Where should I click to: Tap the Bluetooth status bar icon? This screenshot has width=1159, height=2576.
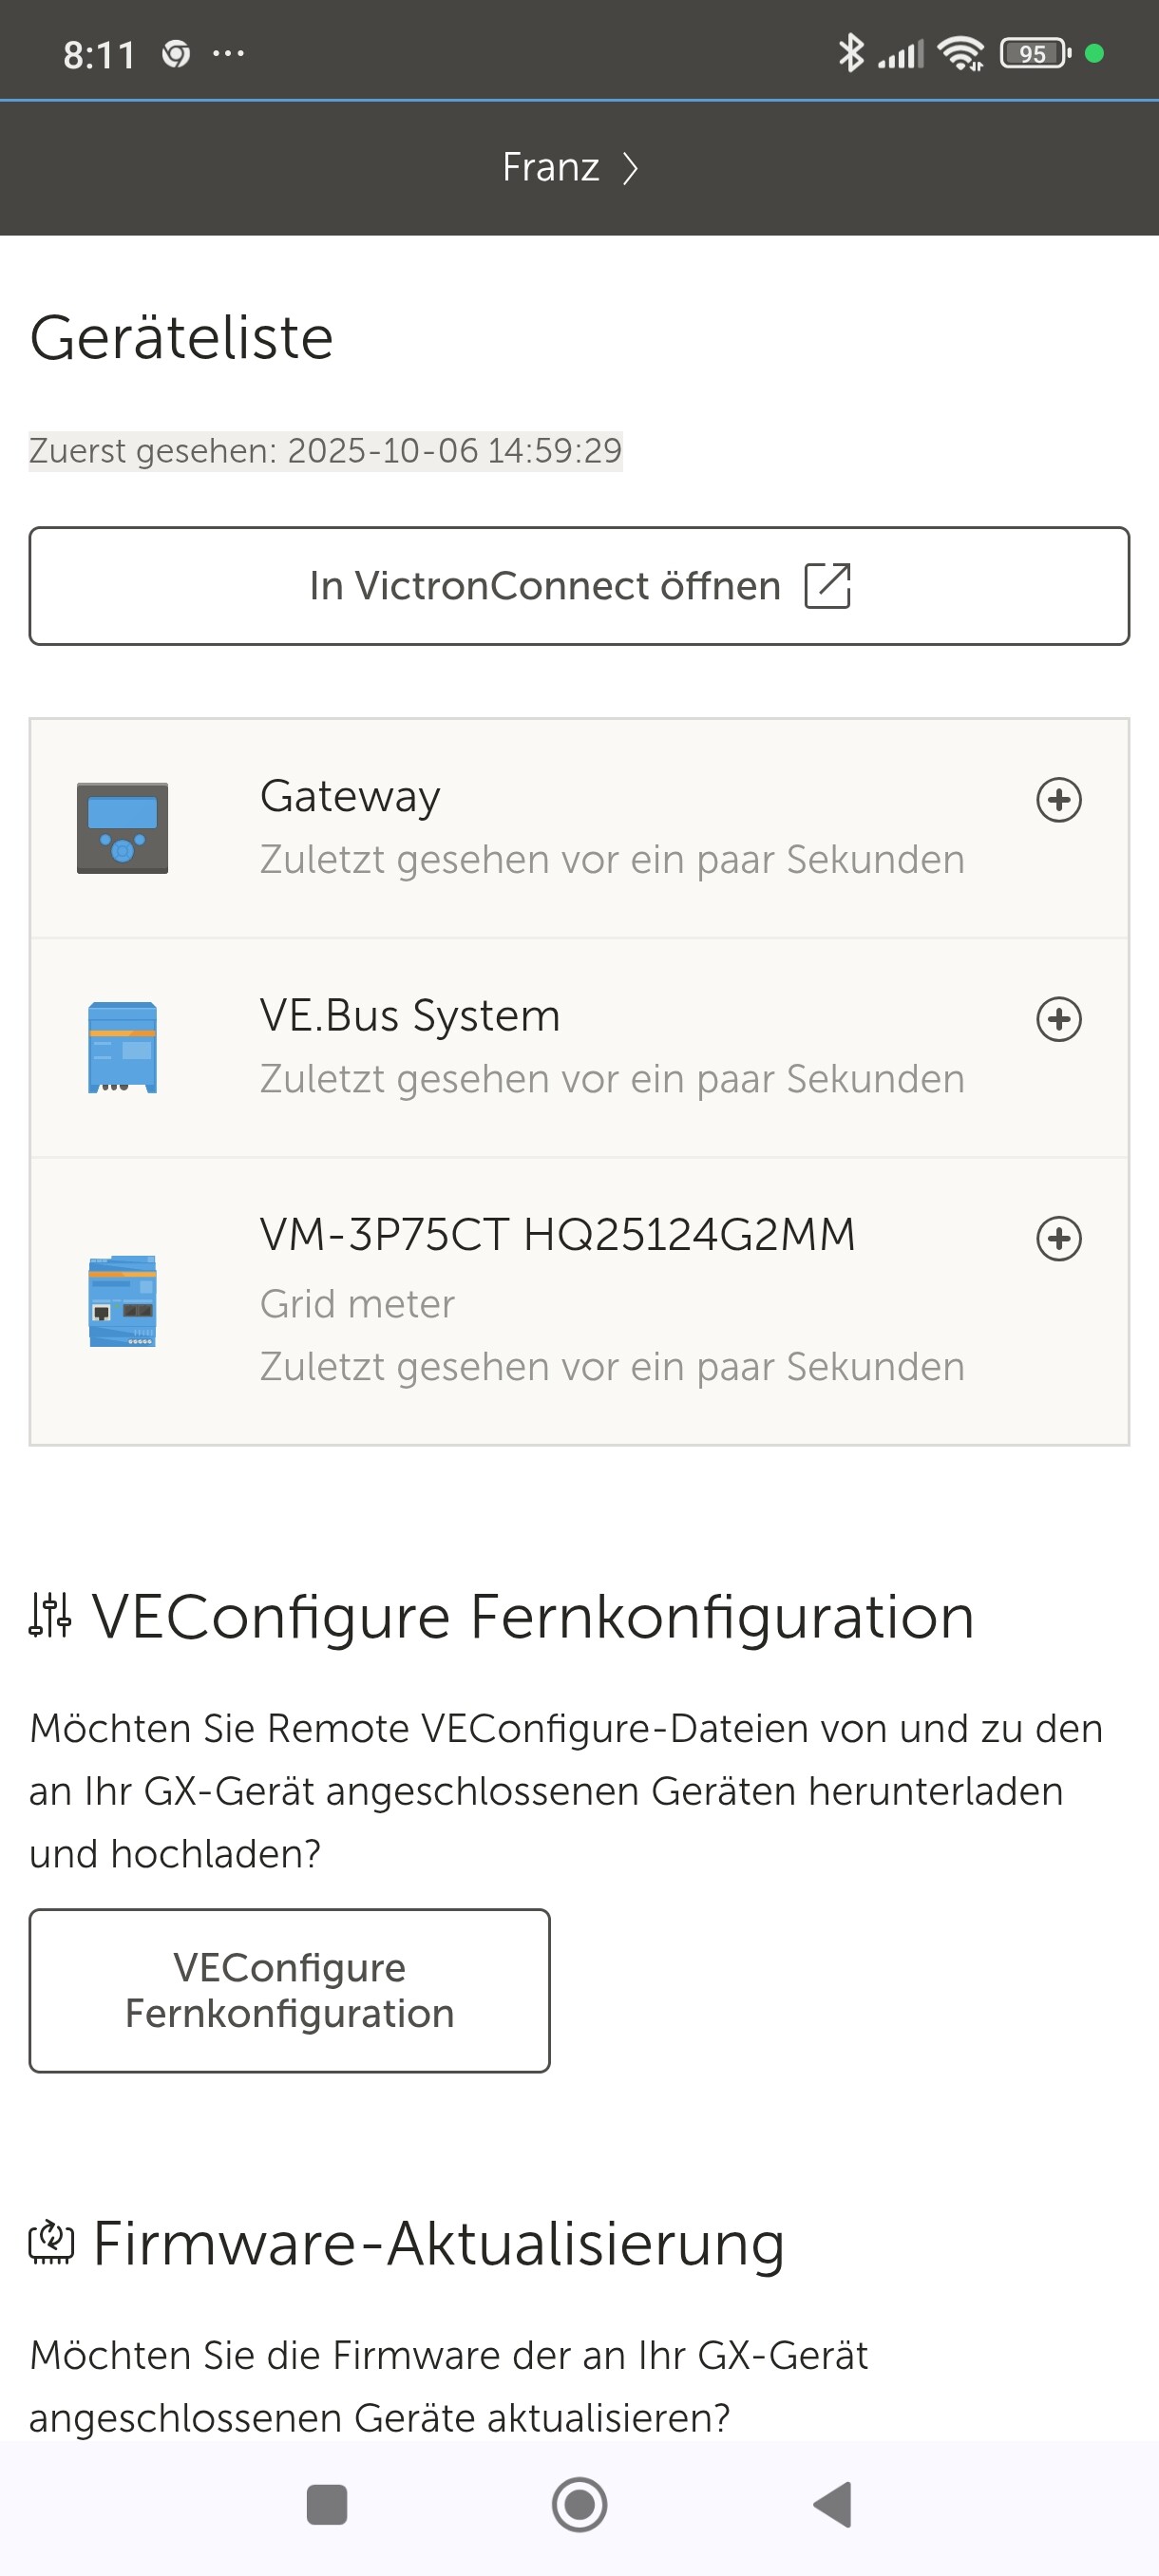(x=850, y=53)
